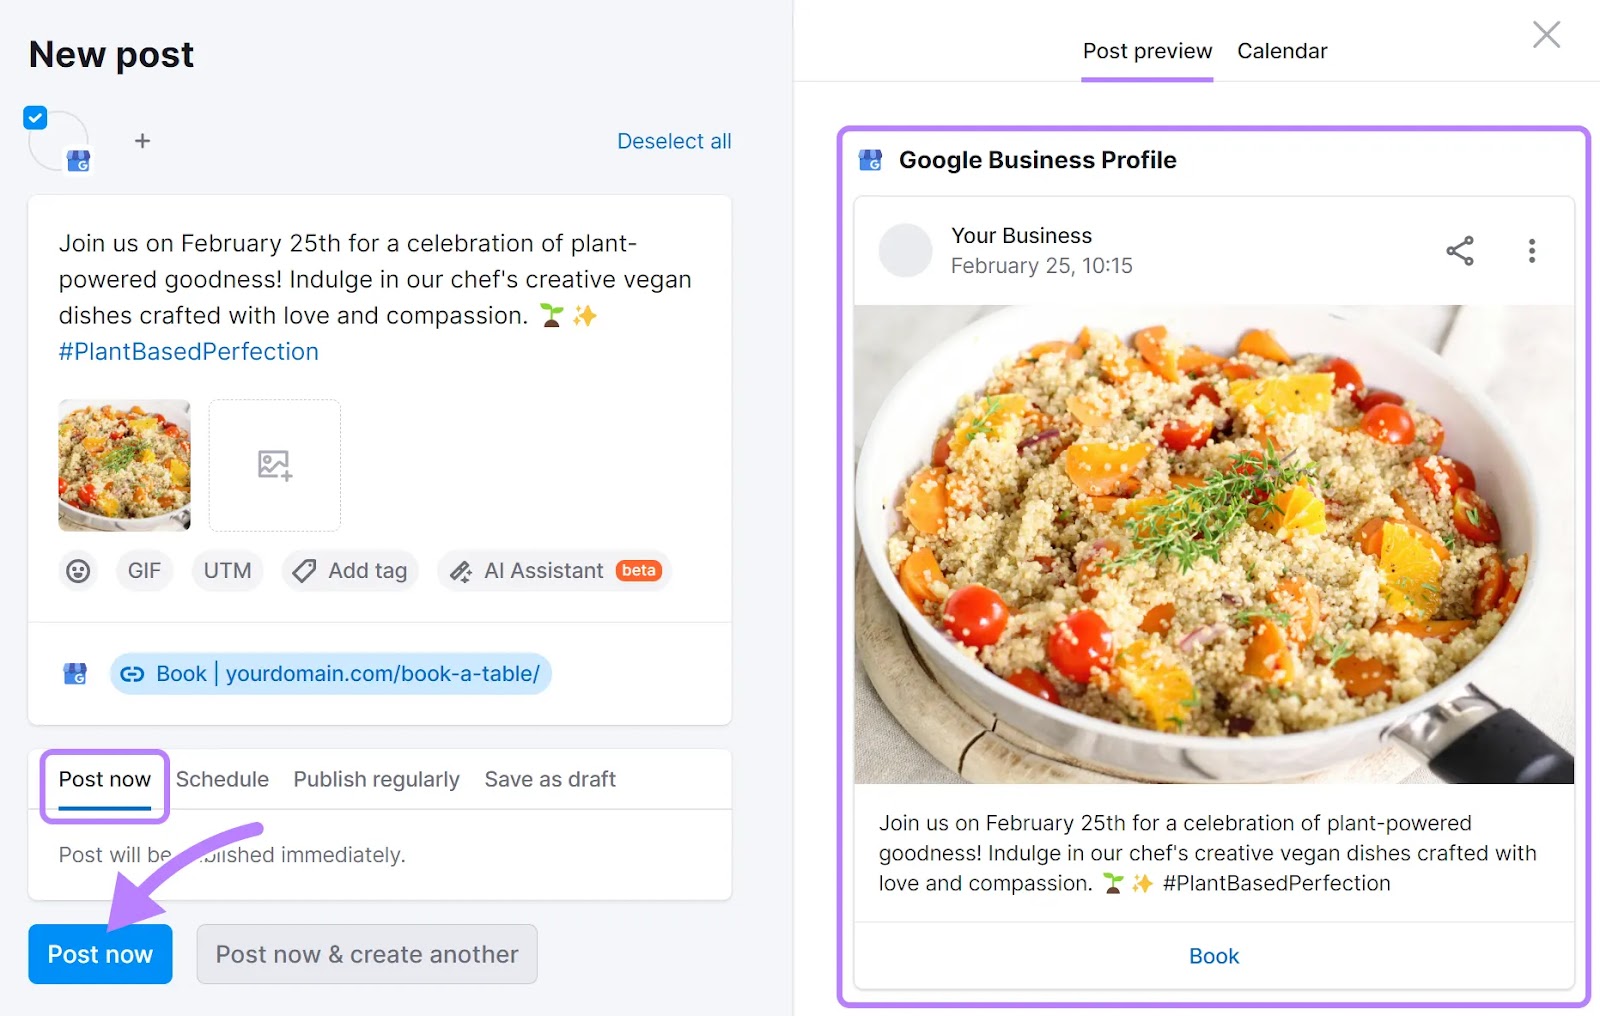Image resolution: width=1600 pixels, height=1016 pixels.
Task: Deselect all connected profiles
Action: click(674, 140)
